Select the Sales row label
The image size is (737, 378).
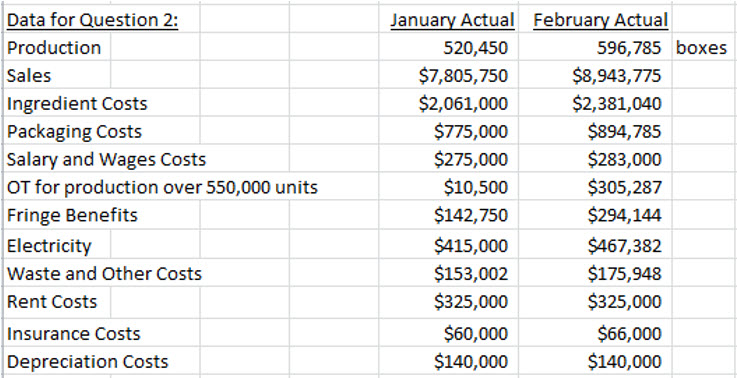[29, 76]
